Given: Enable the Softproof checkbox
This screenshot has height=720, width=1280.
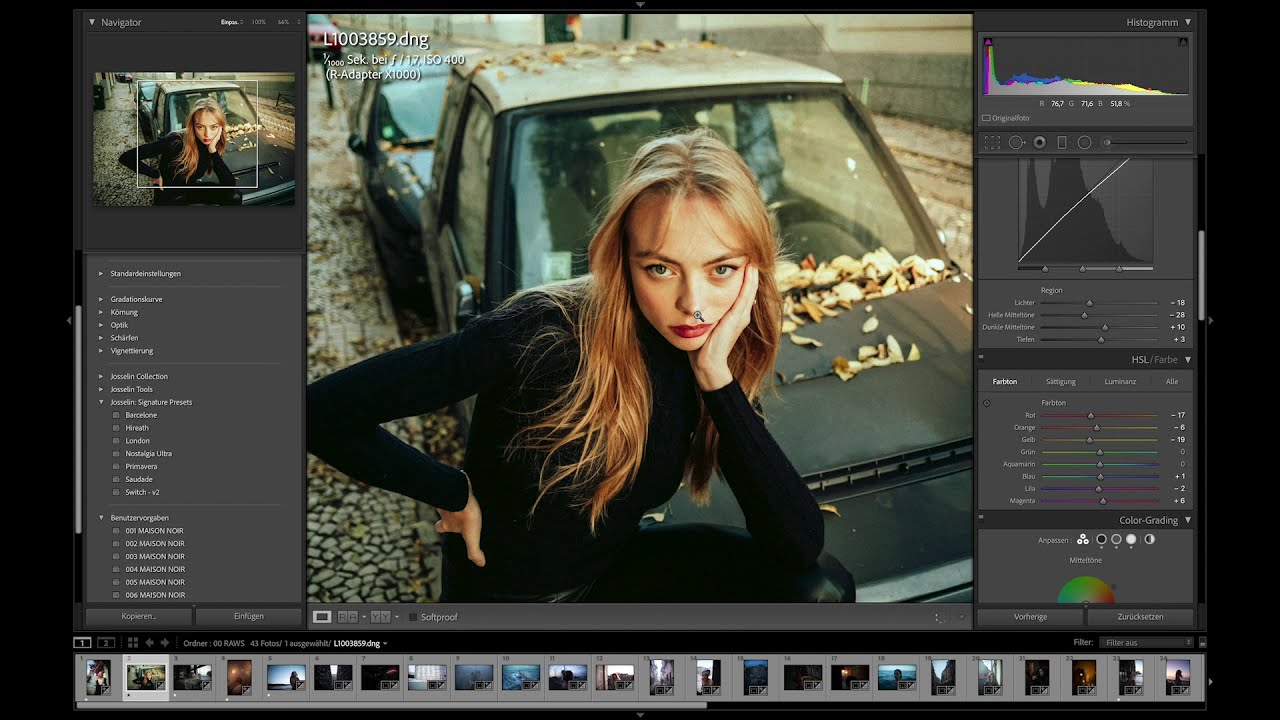Looking at the screenshot, I should coord(413,617).
